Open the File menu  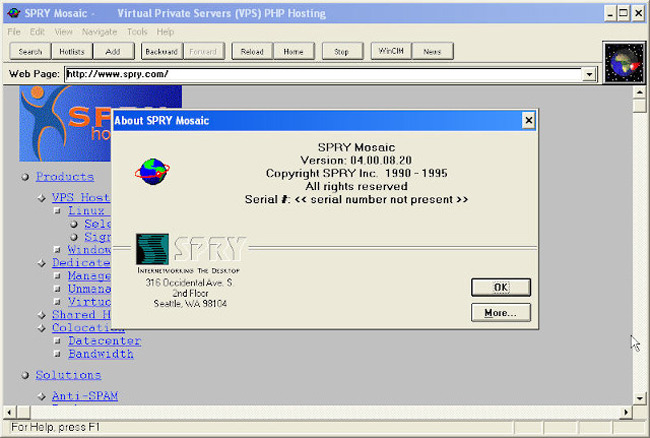coord(14,31)
